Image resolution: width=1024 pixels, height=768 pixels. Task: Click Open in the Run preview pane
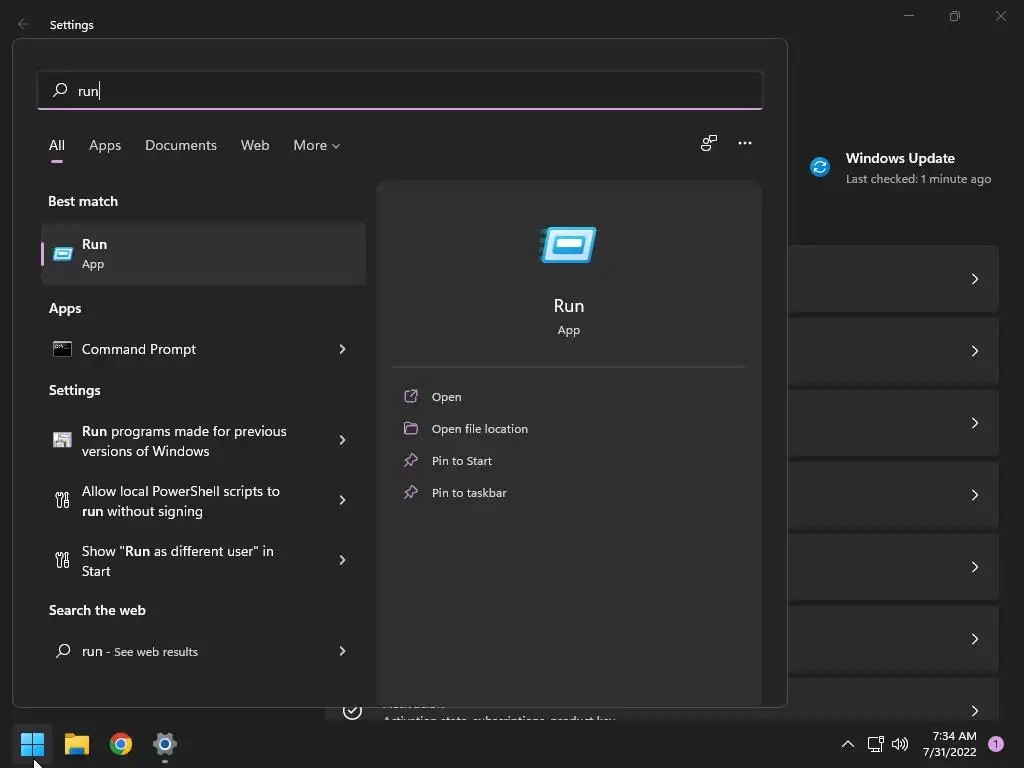(x=447, y=397)
